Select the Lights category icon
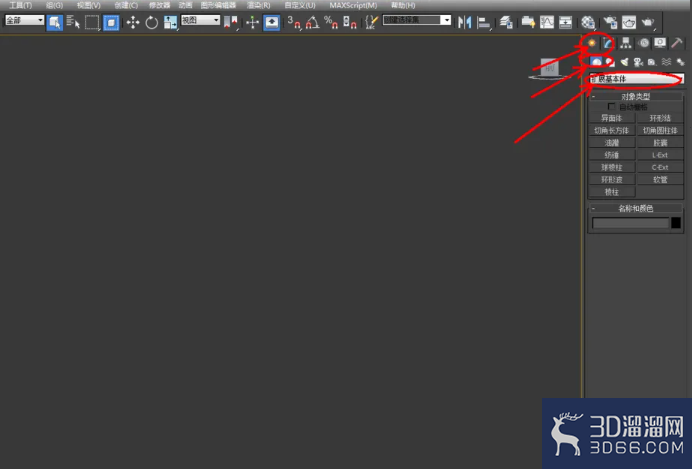The height and width of the screenshot is (469, 692). pyautogui.click(x=624, y=62)
